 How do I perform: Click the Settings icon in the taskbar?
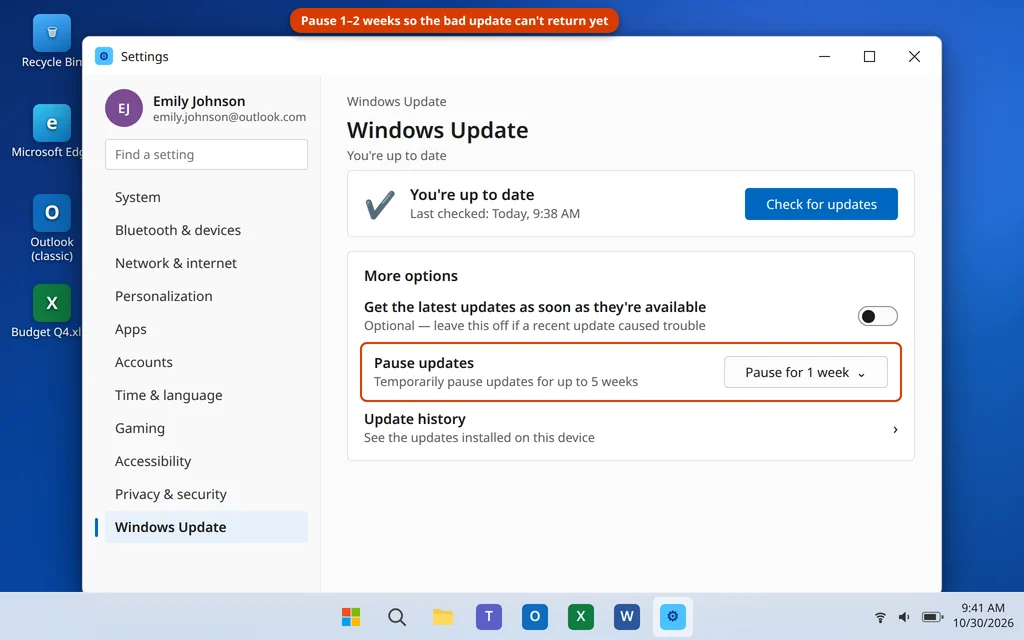tap(673, 616)
